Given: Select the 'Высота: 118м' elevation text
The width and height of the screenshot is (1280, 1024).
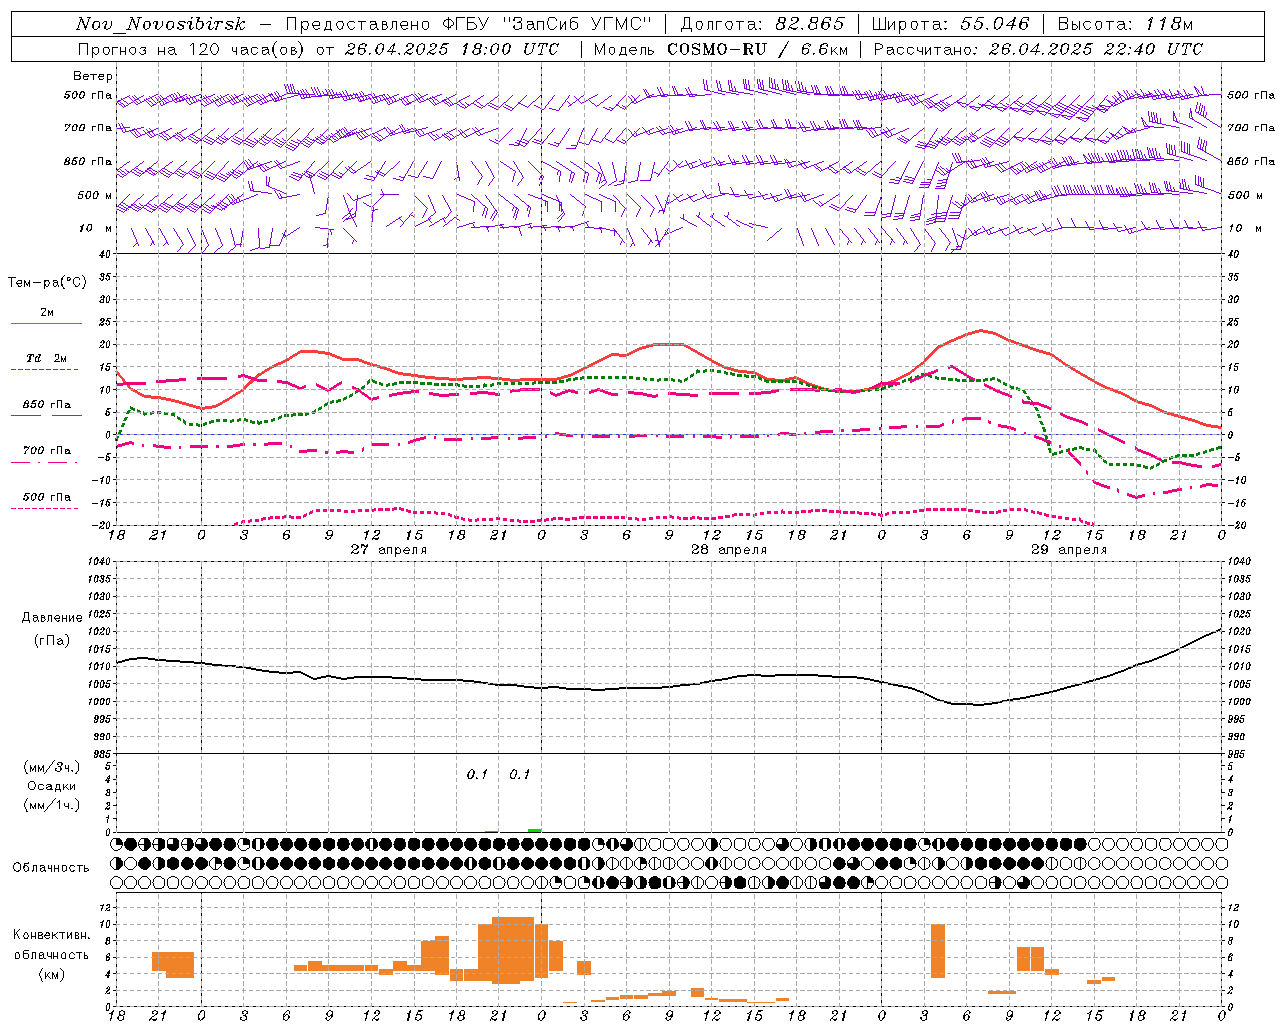Looking at the screenshot, I should [x=1125, y=24].
